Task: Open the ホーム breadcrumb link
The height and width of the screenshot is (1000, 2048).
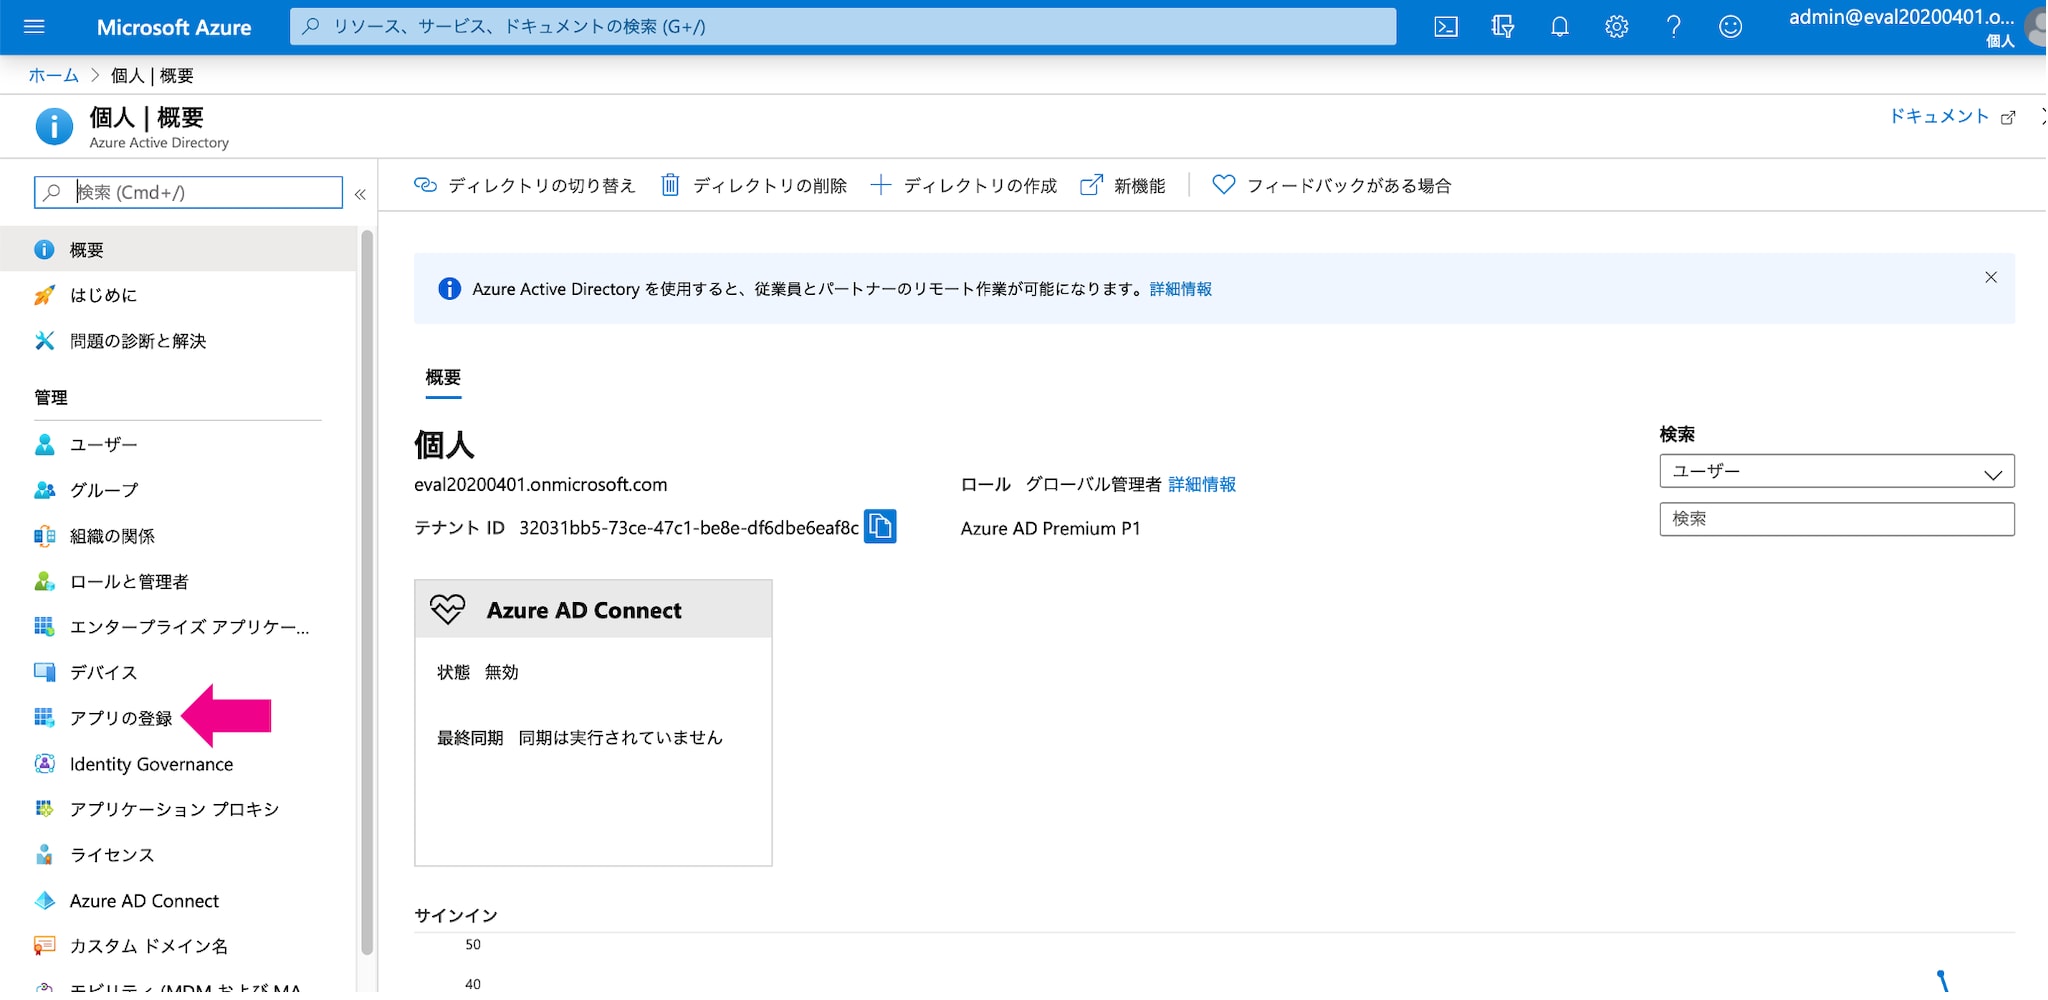Action: pyautogui.click(x=53, y=75)
